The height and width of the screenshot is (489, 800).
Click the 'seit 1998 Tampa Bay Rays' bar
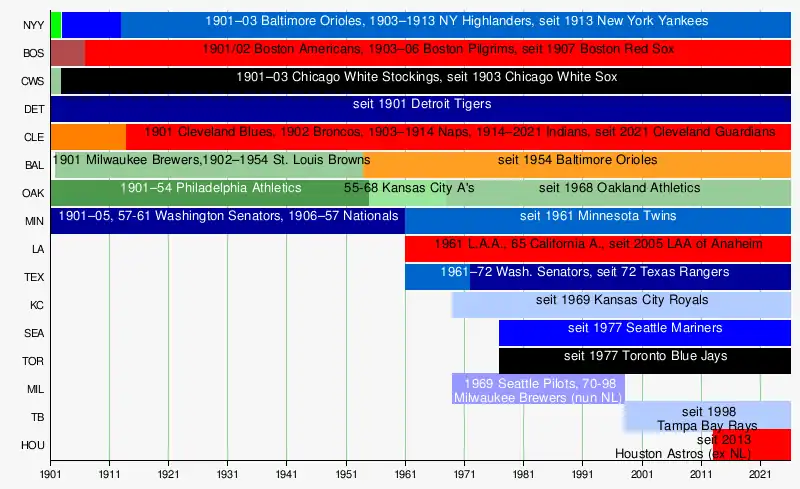click(708, 417)
